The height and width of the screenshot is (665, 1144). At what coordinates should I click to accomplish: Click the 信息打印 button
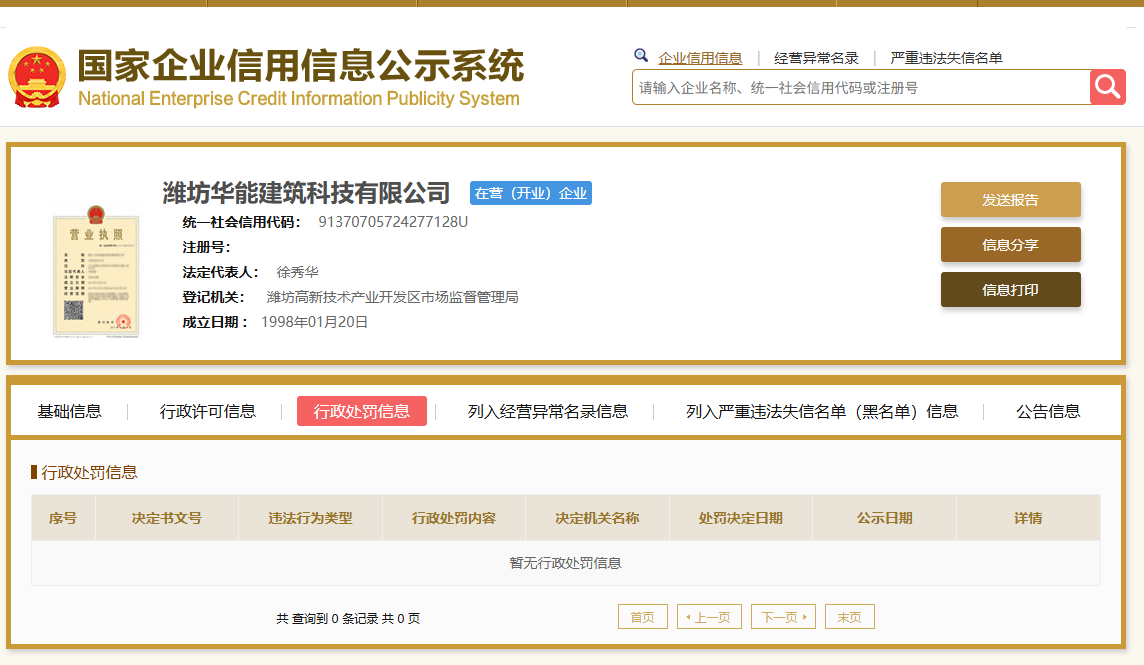coord(1010,290)
